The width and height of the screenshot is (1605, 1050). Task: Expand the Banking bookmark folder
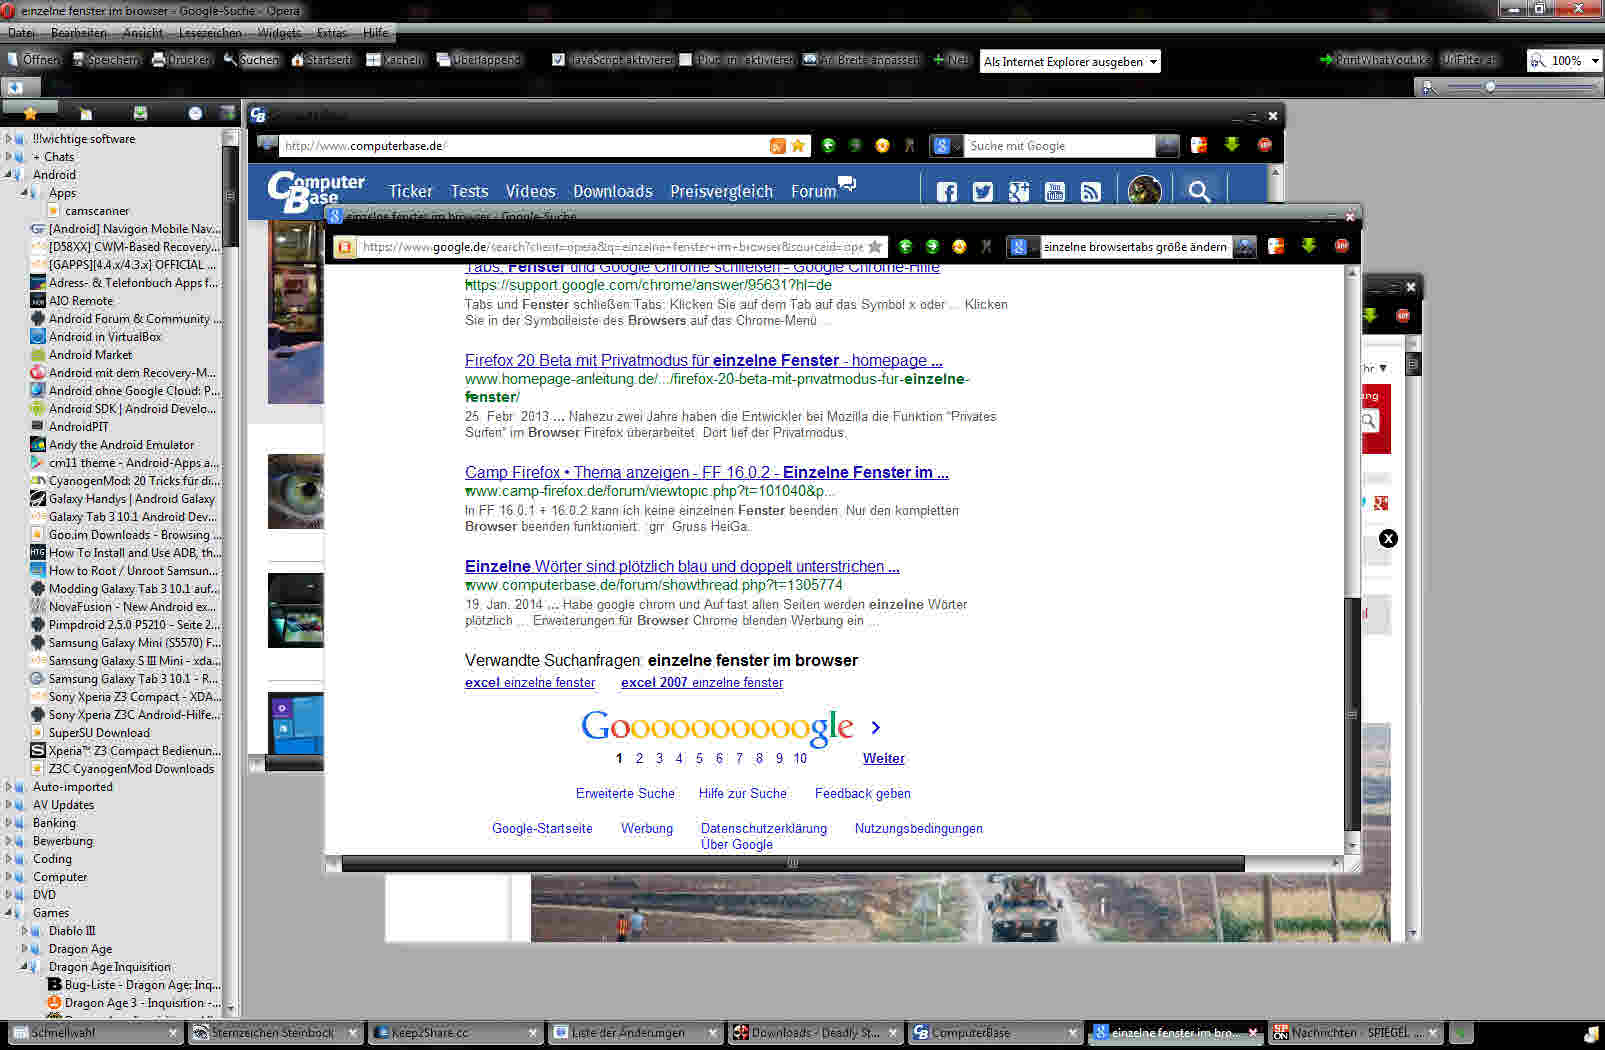[9, 823]
